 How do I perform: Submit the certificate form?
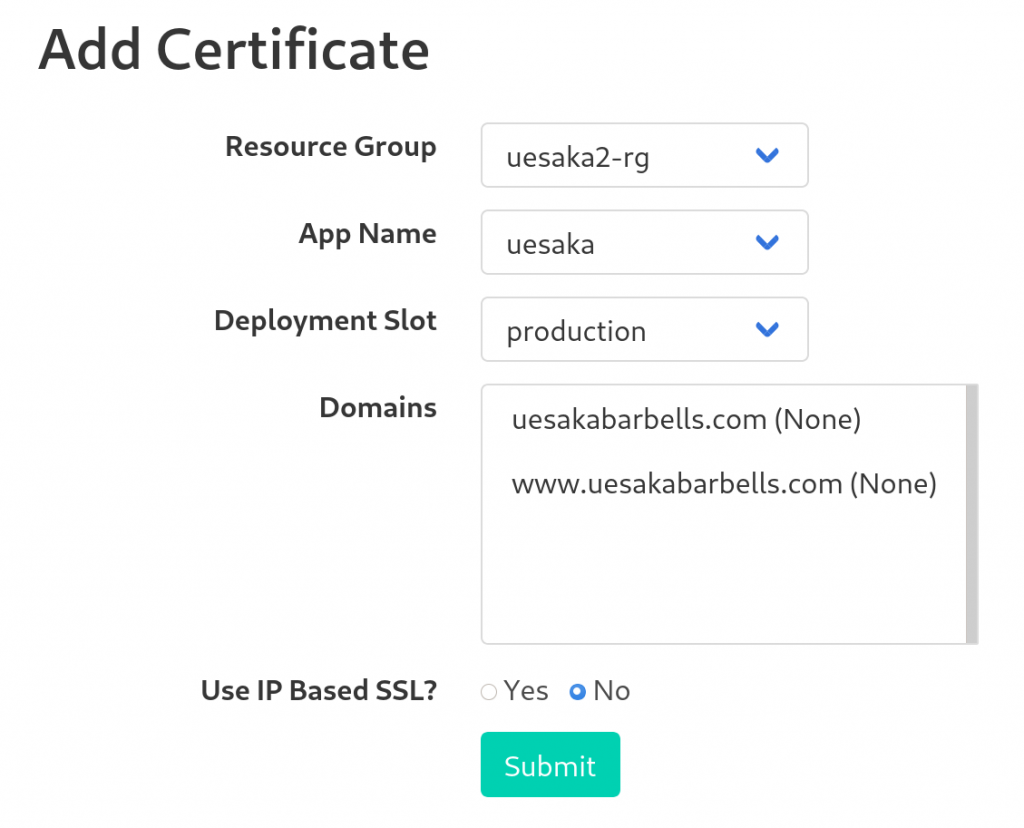point(550,765)
